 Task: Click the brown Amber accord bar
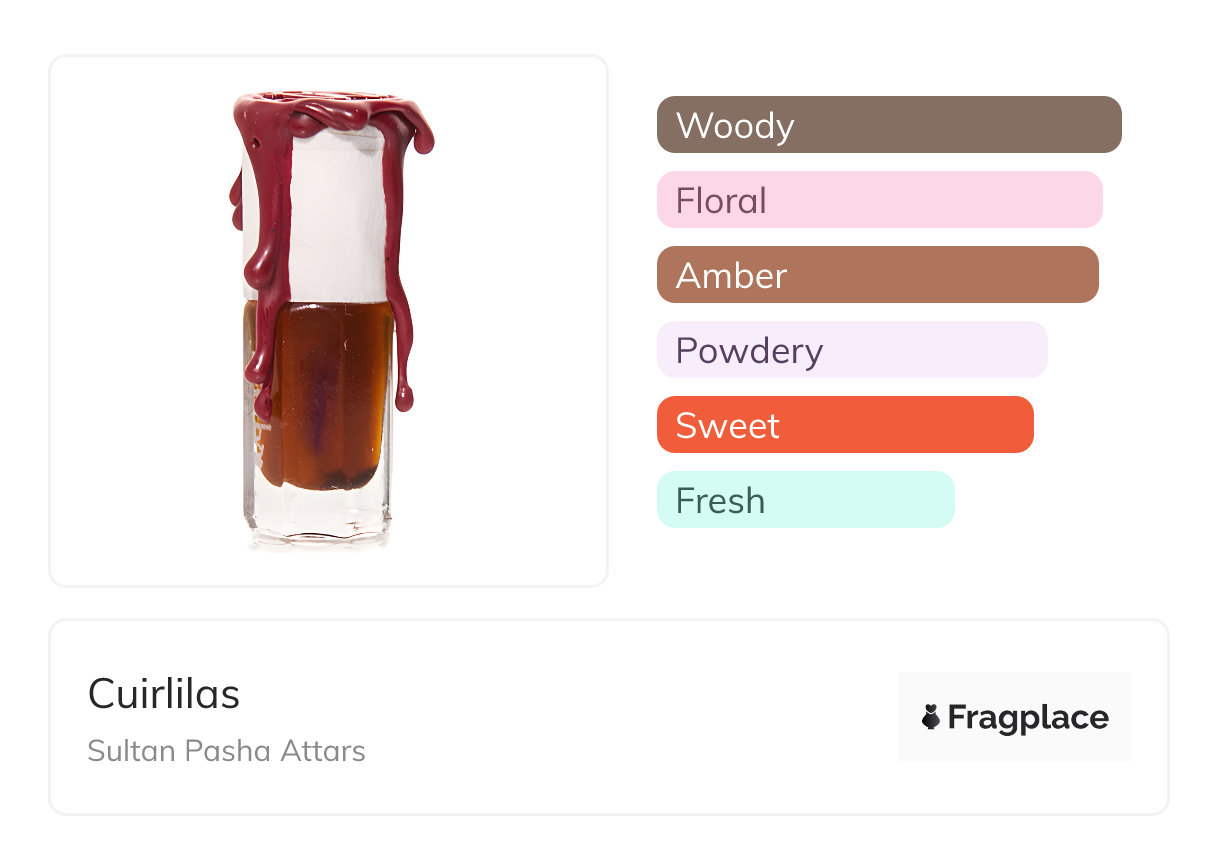click(877, 275)
